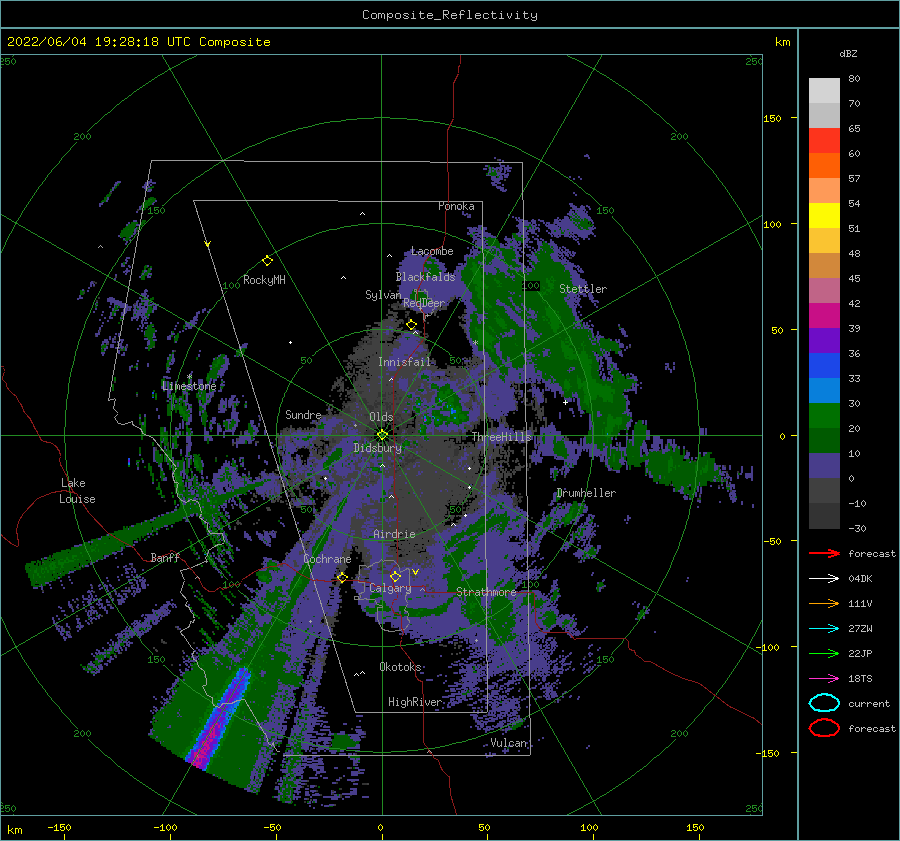Click the Calgary city label
The image size is (900, 841).
pyautogui.click(x=390, y=588)
